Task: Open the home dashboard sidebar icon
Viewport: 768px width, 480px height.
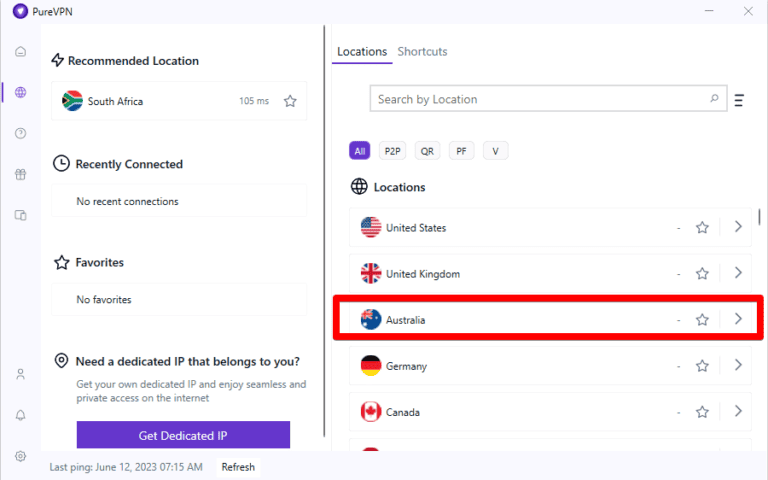Action: (x=21, y=52)
